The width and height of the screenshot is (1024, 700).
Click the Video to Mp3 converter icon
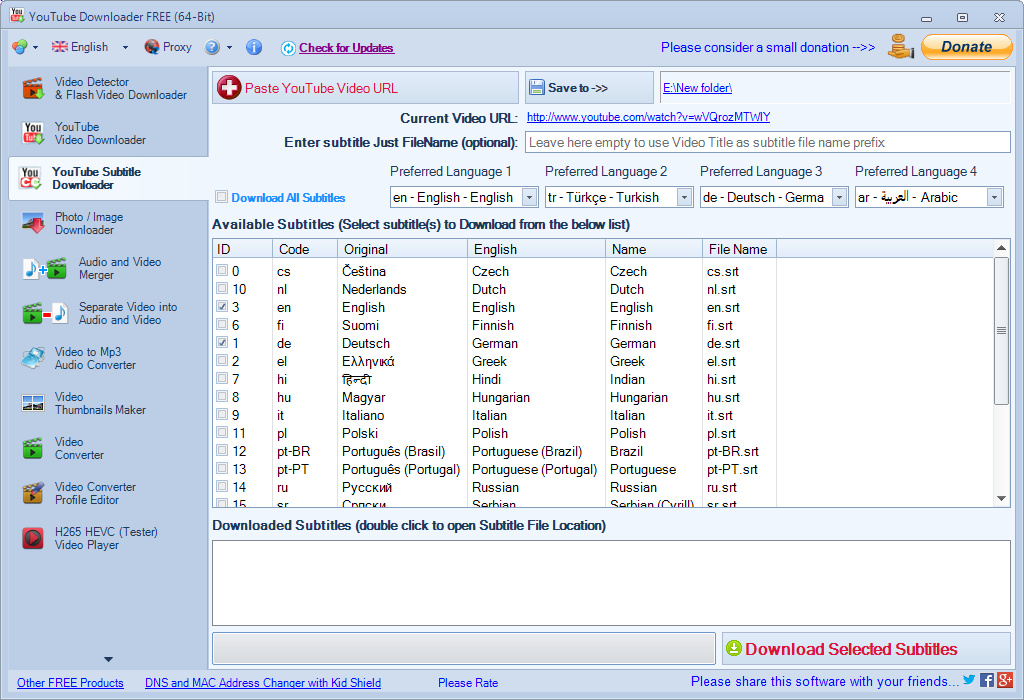[x=33, y=358]
